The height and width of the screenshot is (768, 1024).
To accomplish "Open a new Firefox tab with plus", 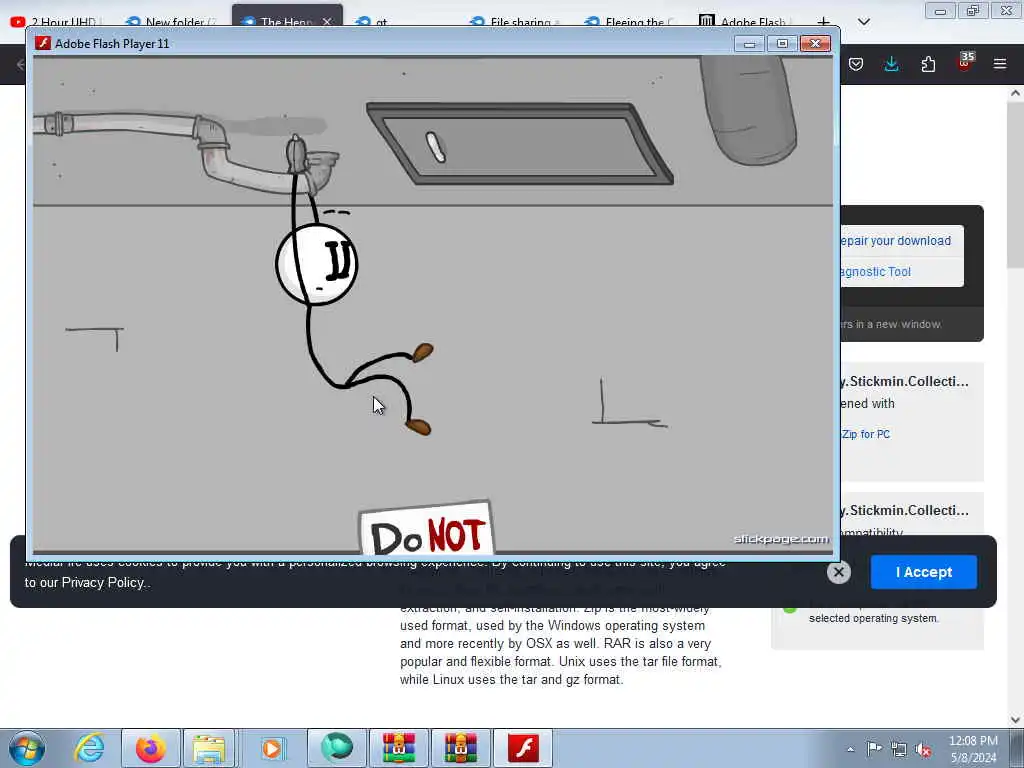I will pos(824,21).
